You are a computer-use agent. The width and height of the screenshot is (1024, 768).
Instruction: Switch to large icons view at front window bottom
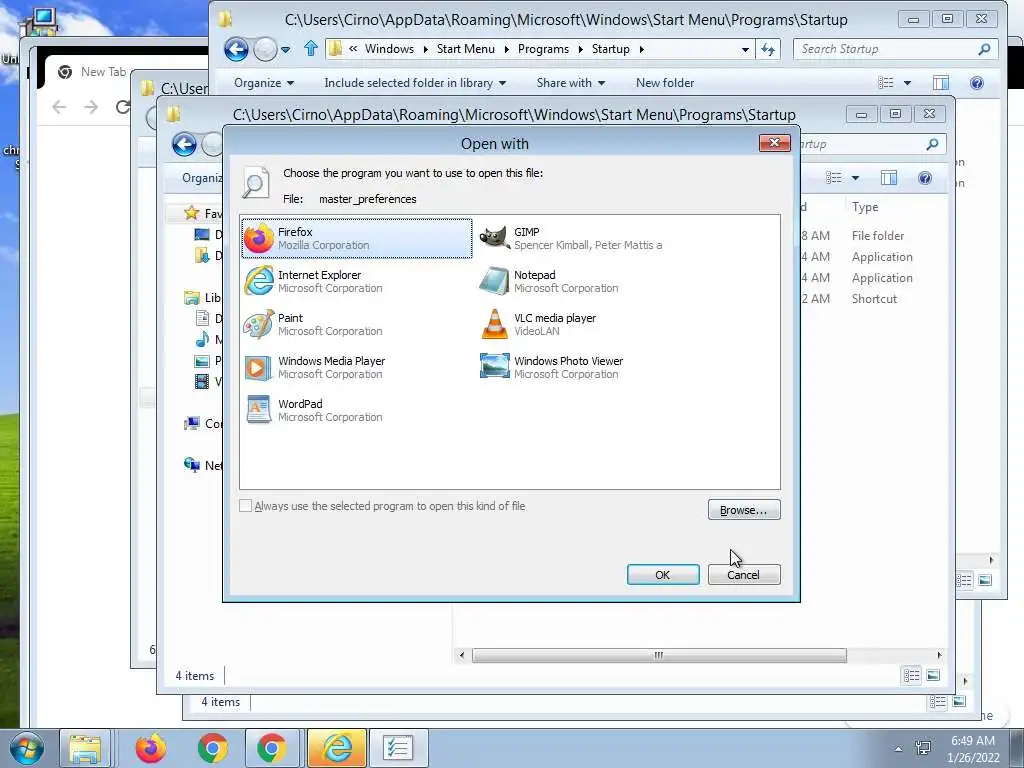(933, 675)
